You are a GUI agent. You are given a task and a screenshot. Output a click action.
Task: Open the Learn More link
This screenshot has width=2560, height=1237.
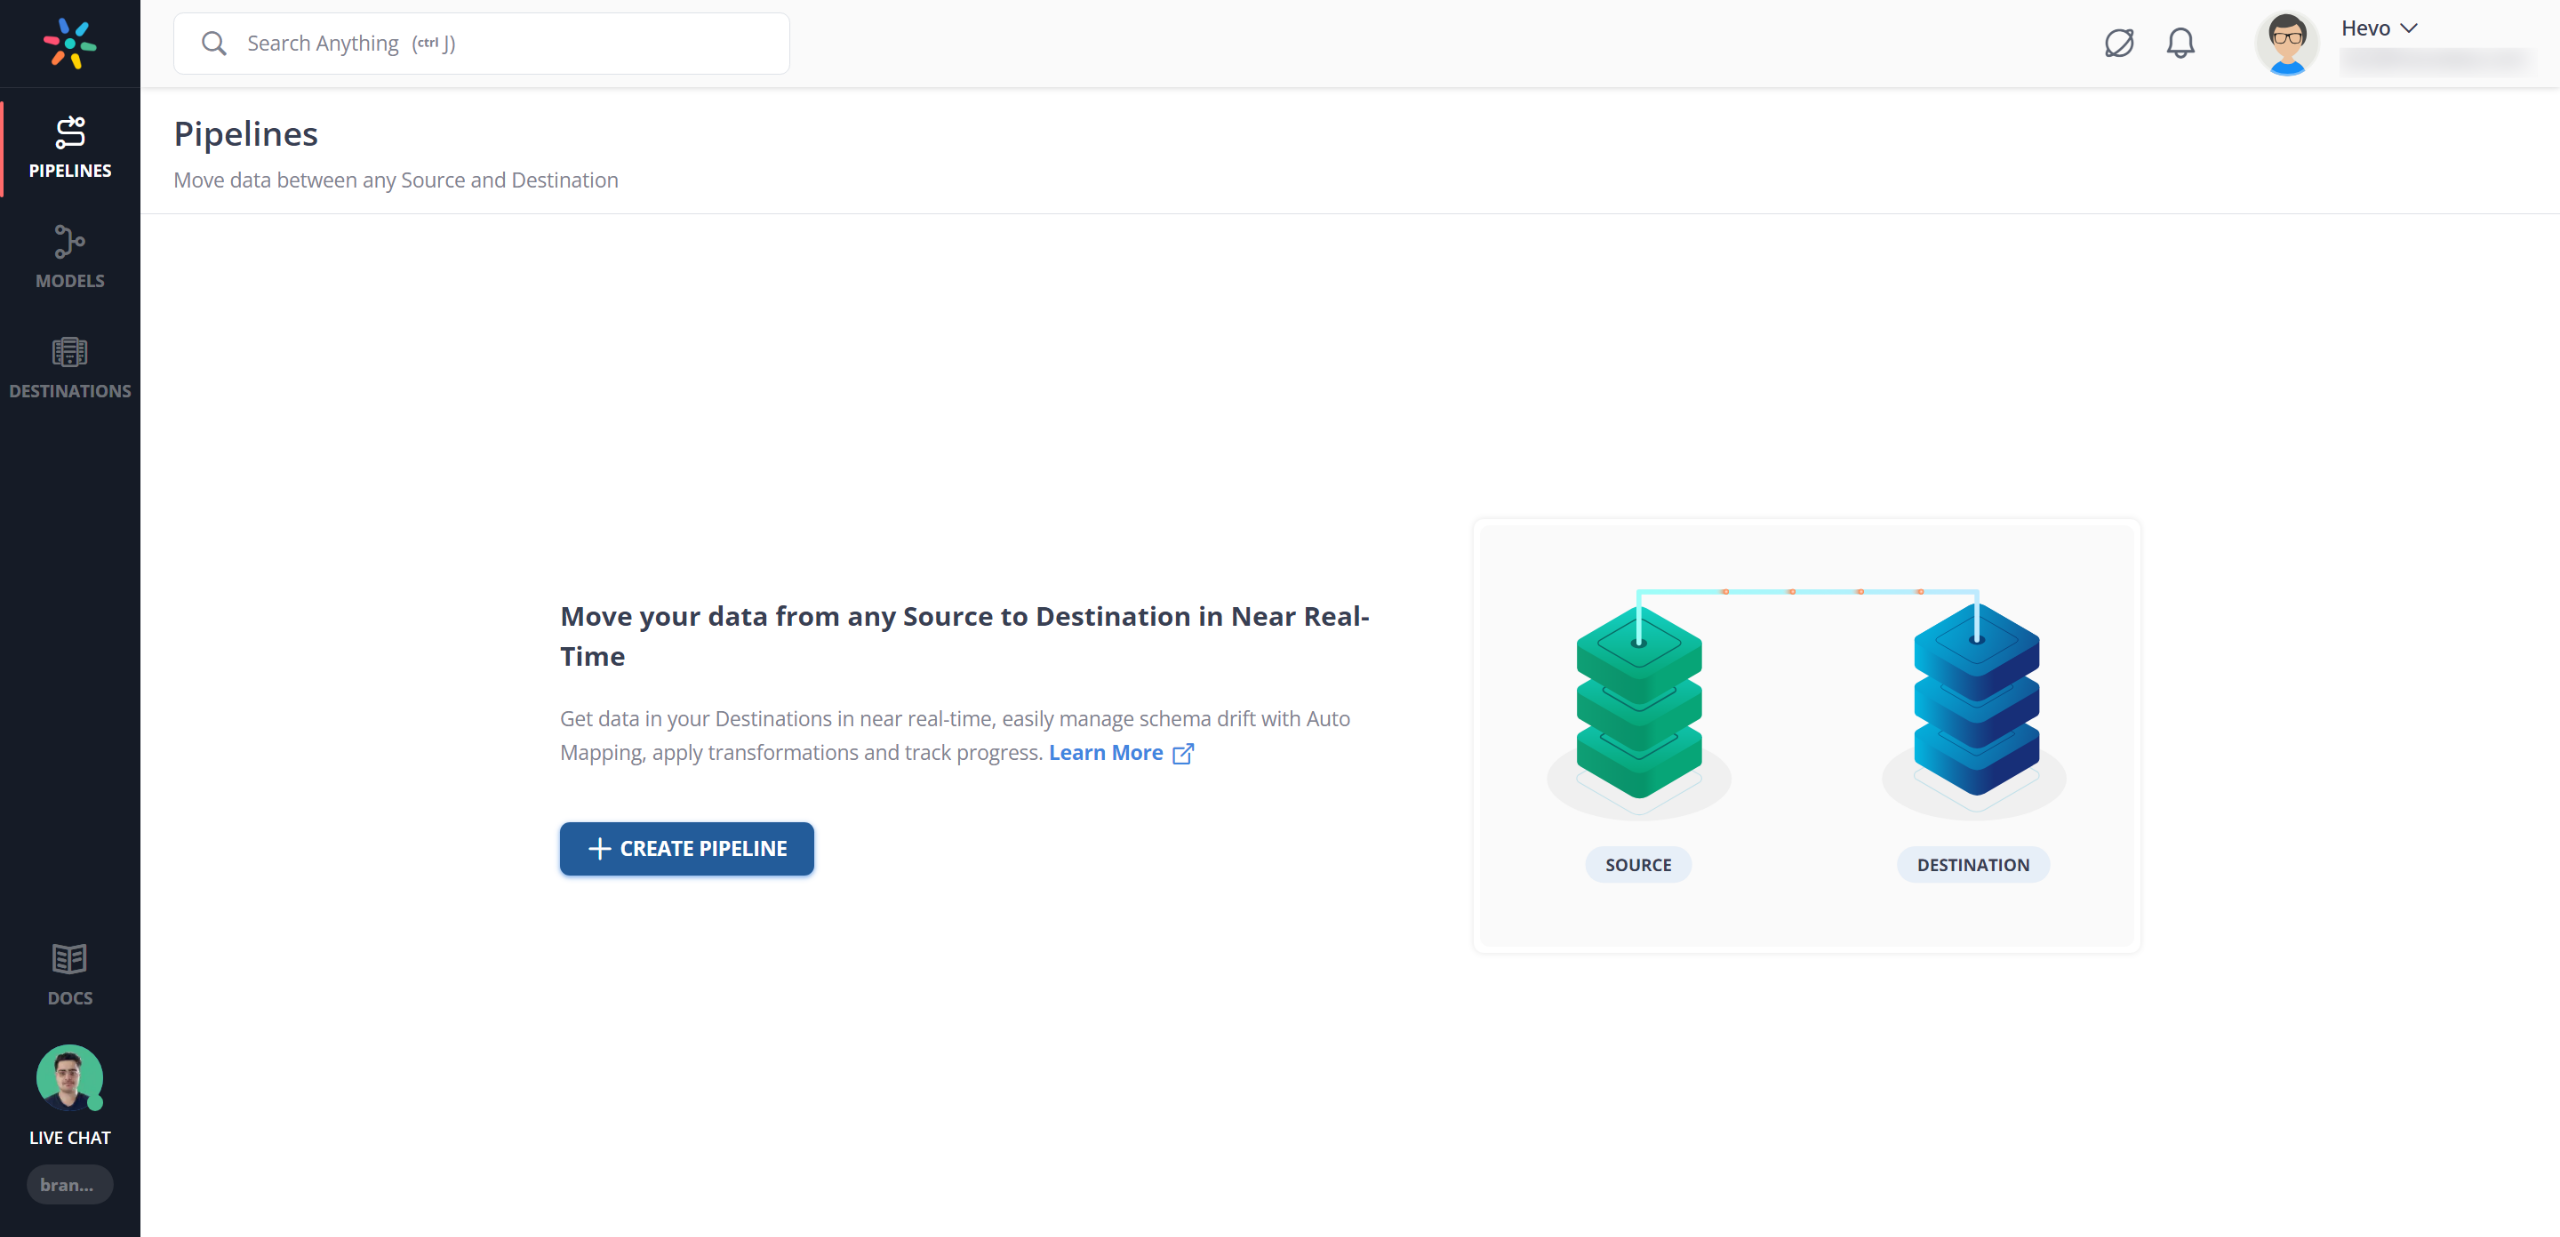[1105, 752]
